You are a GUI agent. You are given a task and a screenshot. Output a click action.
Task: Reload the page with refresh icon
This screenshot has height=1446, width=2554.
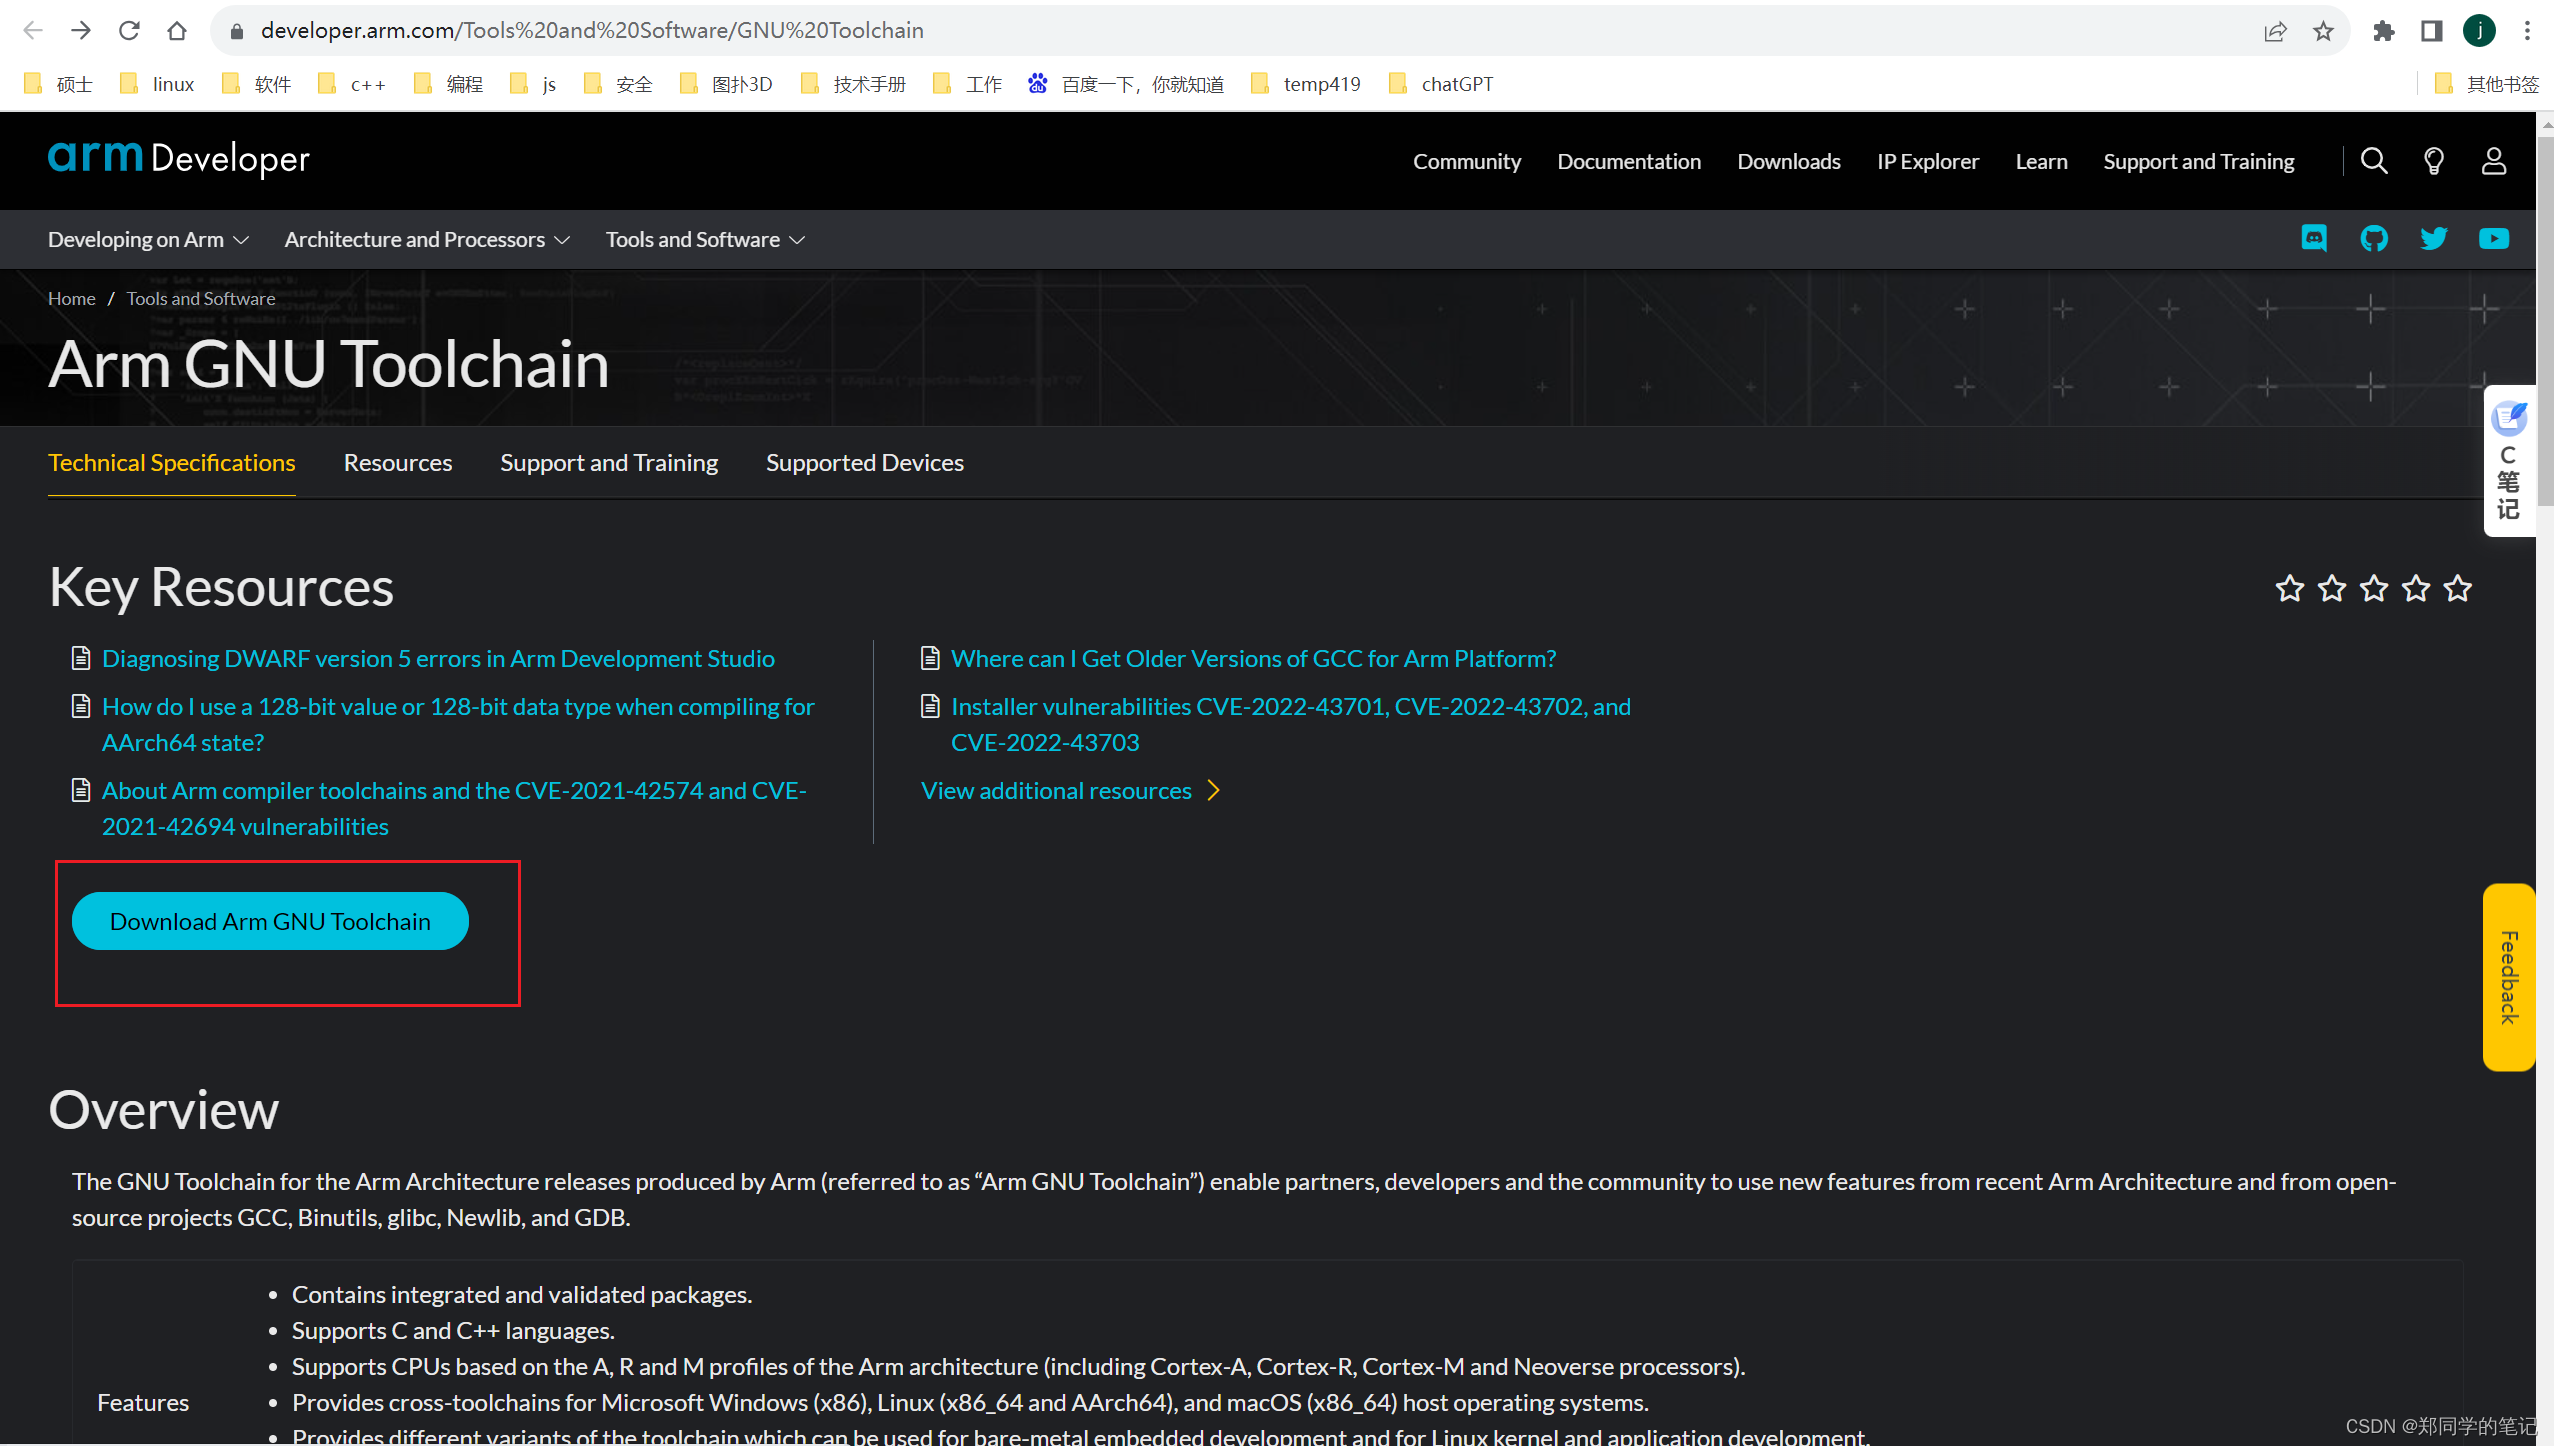coord(129,30)
